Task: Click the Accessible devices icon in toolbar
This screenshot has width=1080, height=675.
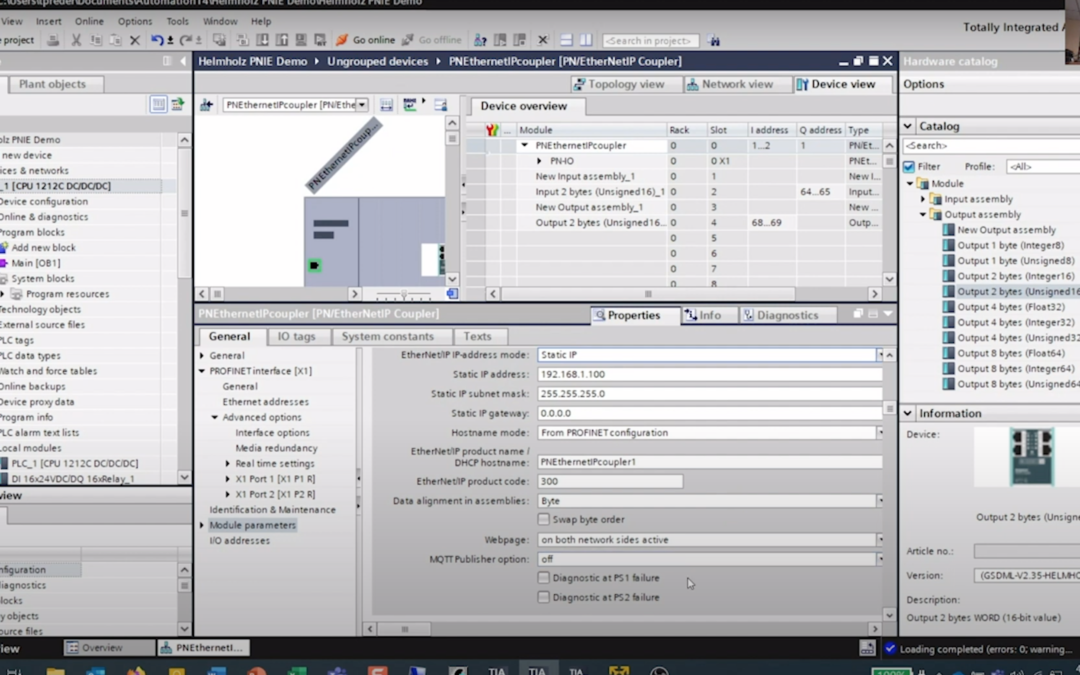Action: click(480, 40)
